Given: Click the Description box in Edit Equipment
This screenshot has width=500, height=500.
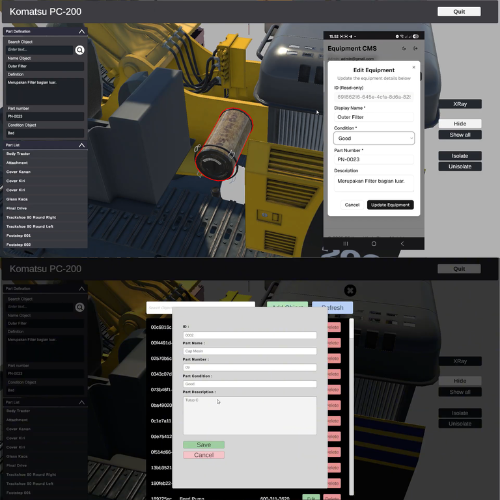Looking at the screenshot, I should 374,183.
